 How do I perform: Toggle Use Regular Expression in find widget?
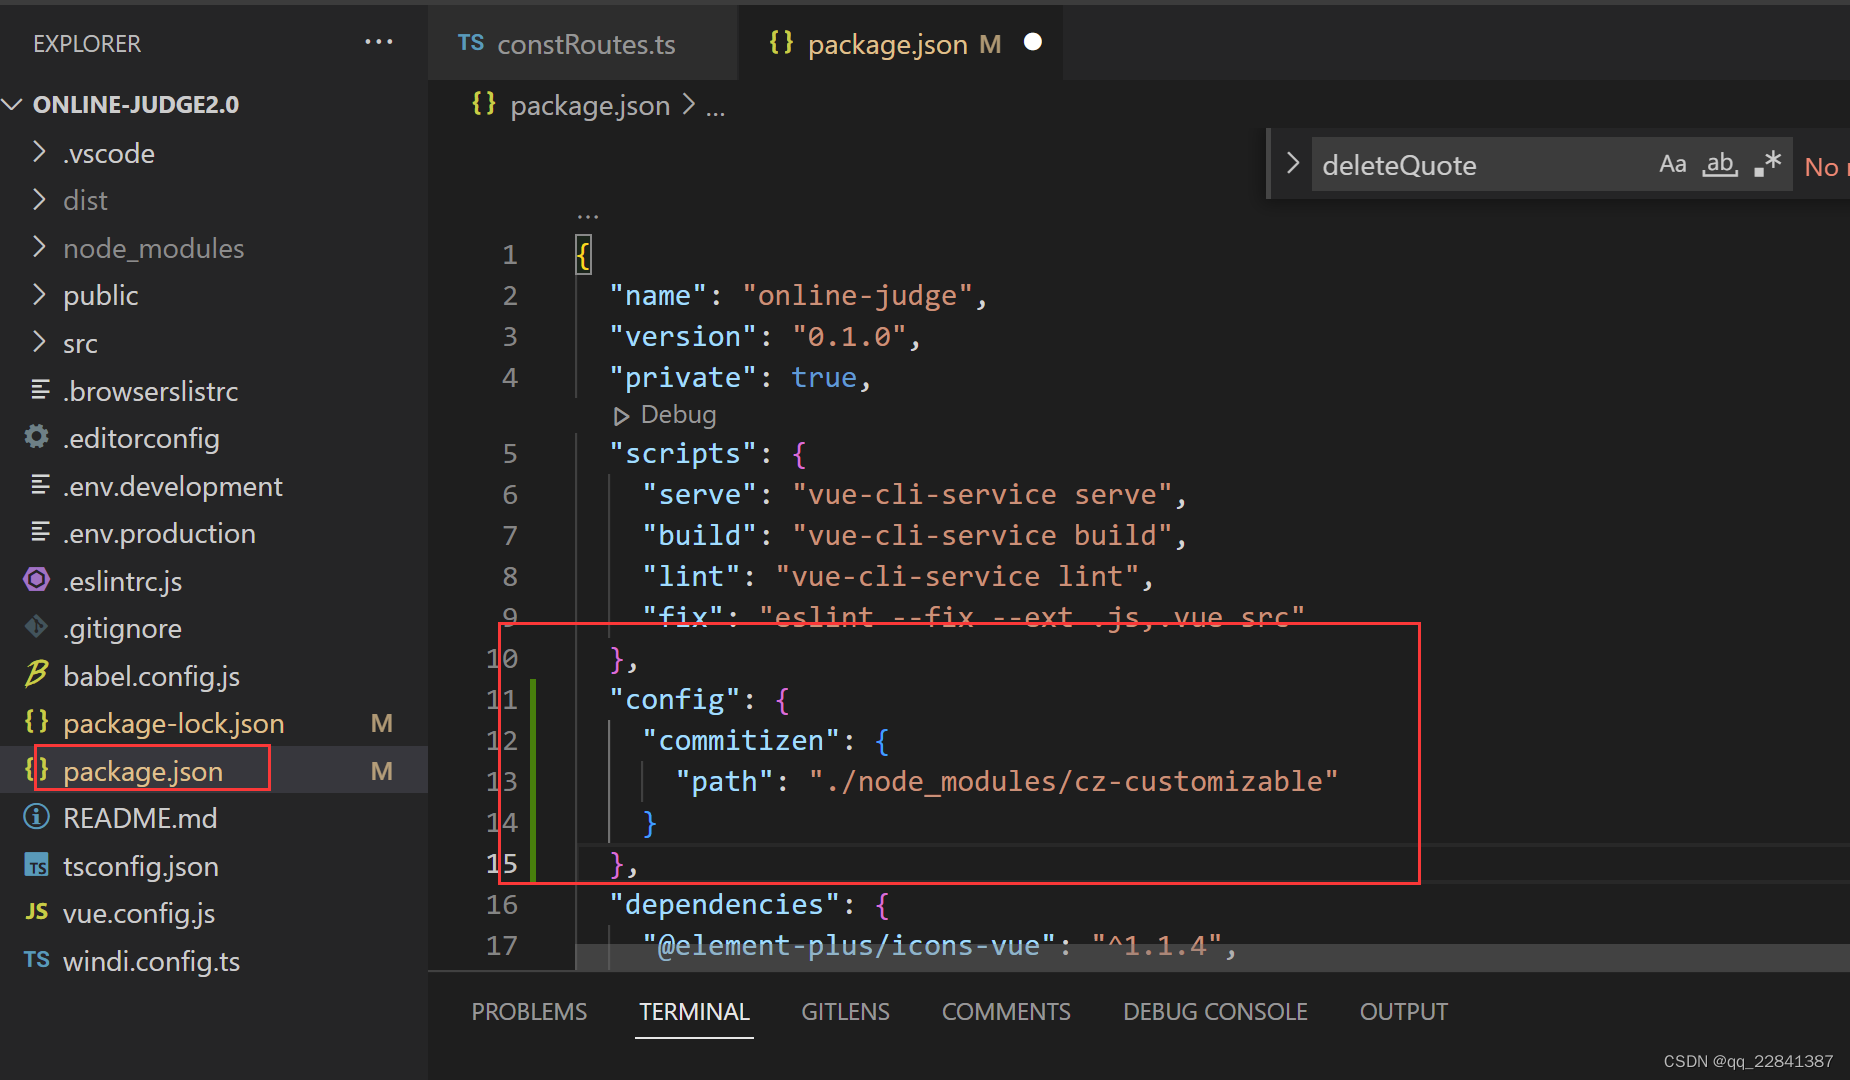pyautogui.click(x=1768, y=165)
